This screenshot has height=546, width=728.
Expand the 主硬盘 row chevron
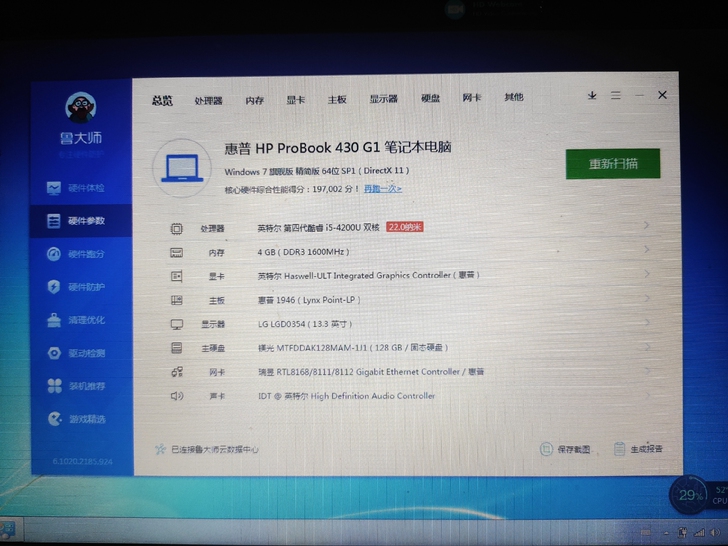(x=647, y=346)
